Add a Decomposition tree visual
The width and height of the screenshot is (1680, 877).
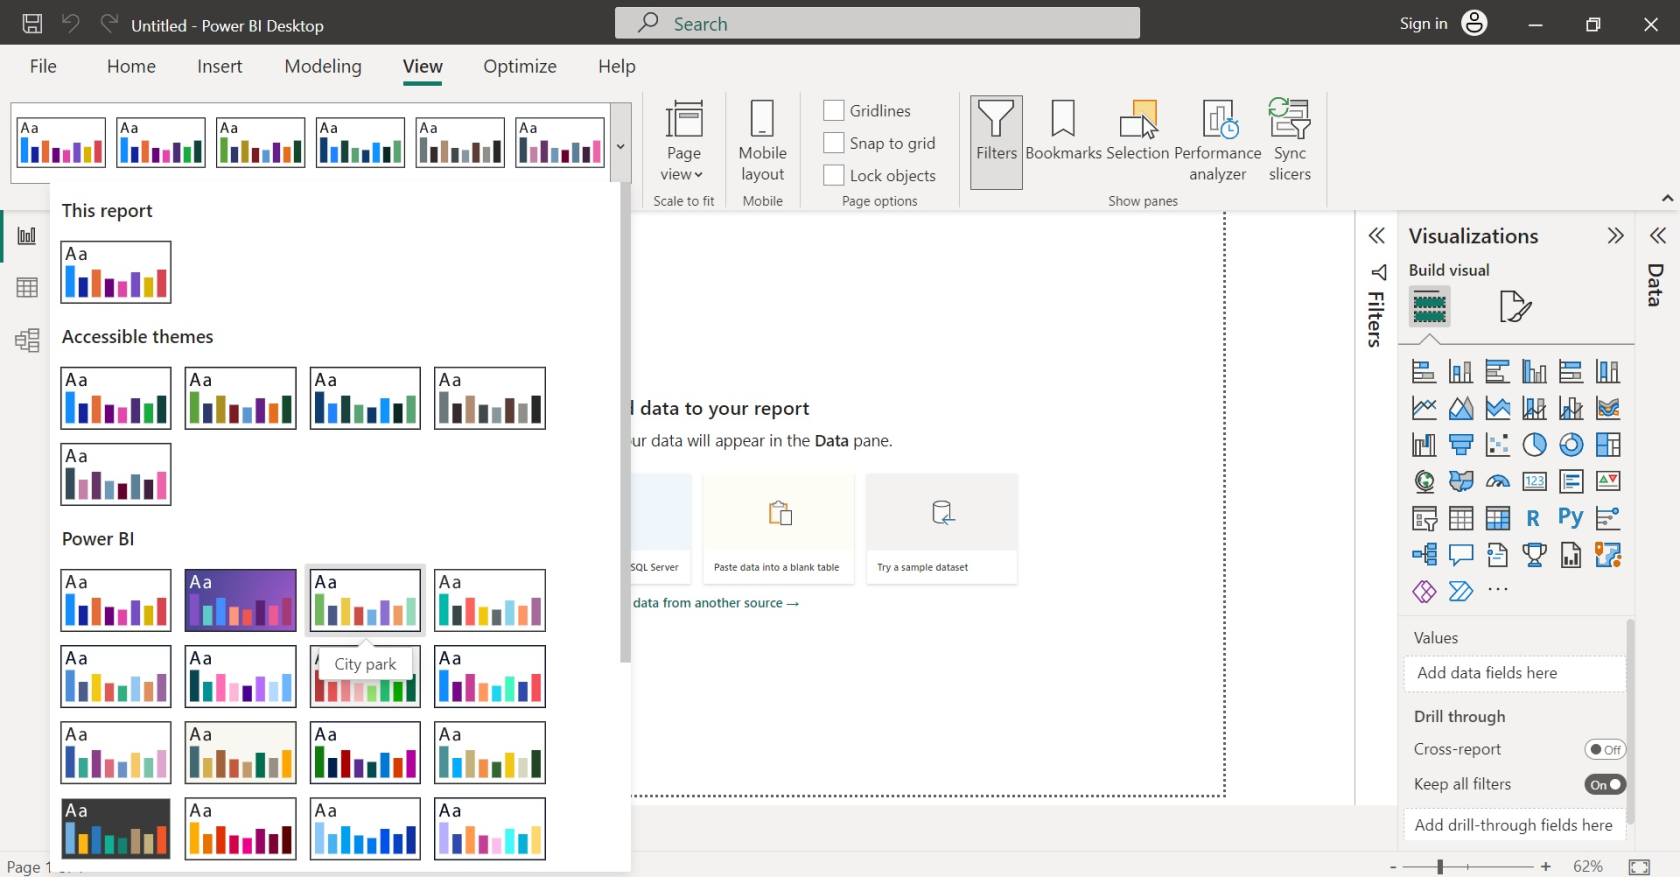(1424, 555)
